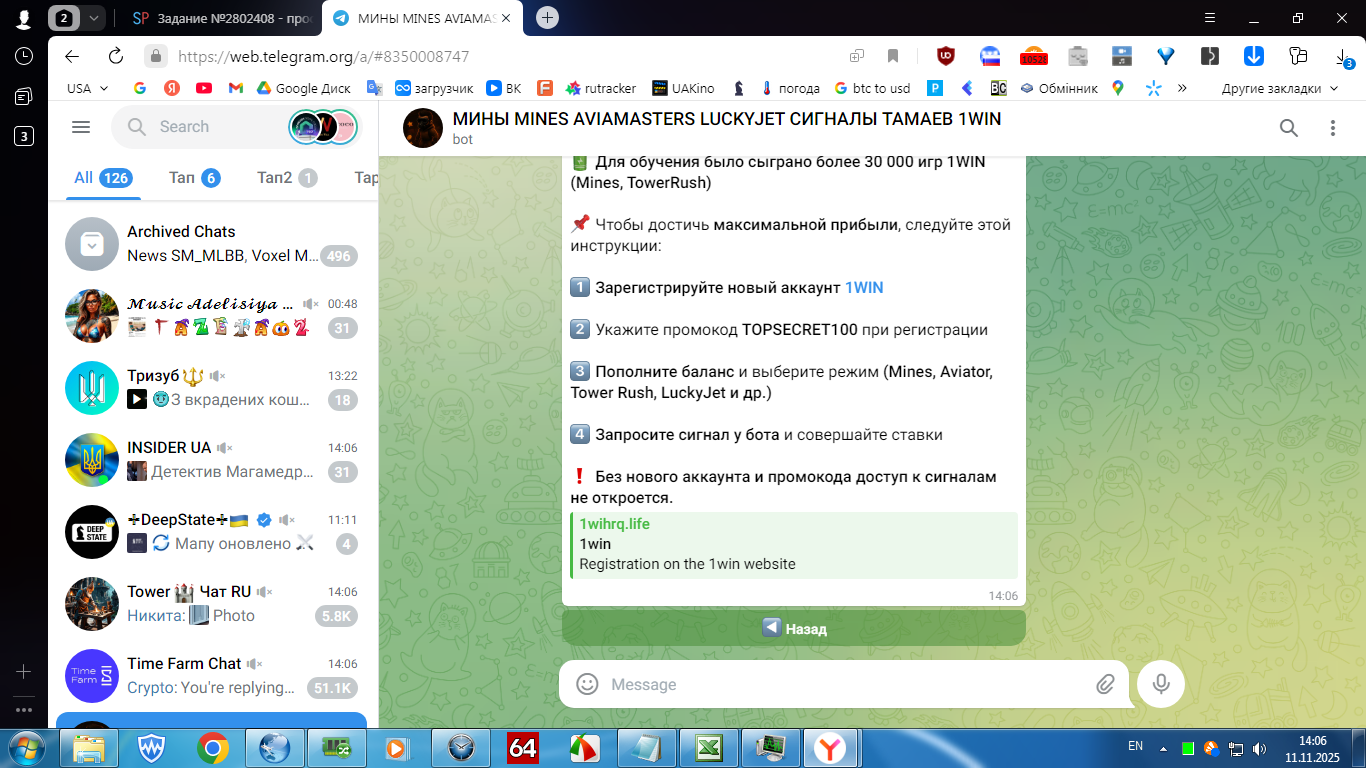Open the DeepState chat
This screenshot has height=768, width=1366.
212,532
